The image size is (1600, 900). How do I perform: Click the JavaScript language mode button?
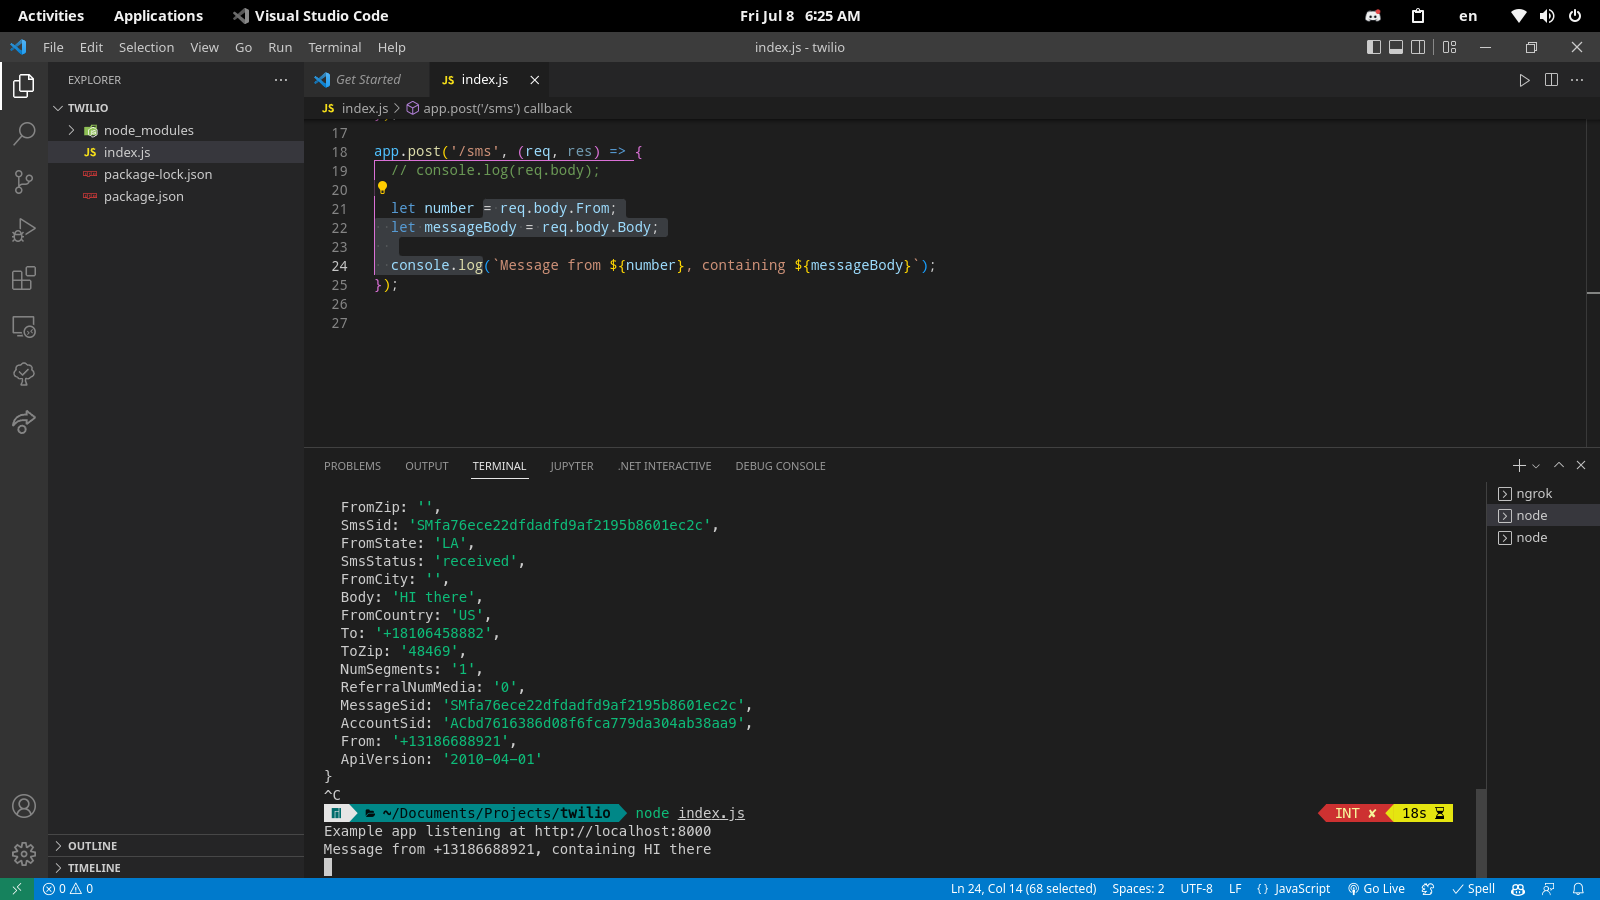1293,889
